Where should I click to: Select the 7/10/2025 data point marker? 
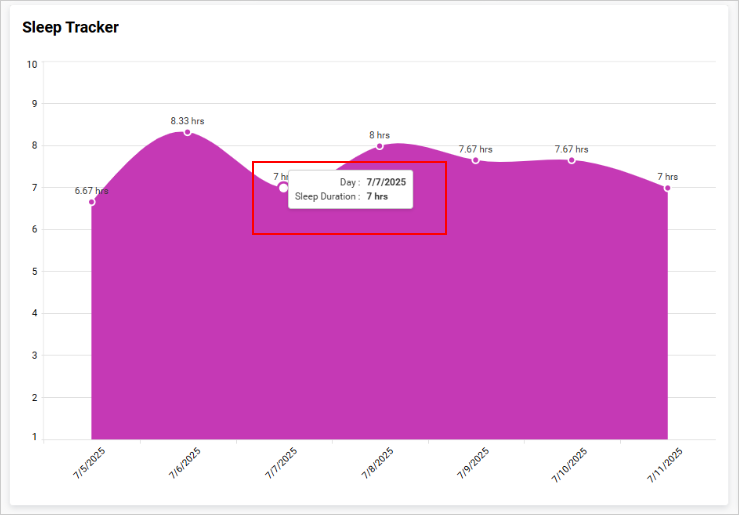click(571, 160)
